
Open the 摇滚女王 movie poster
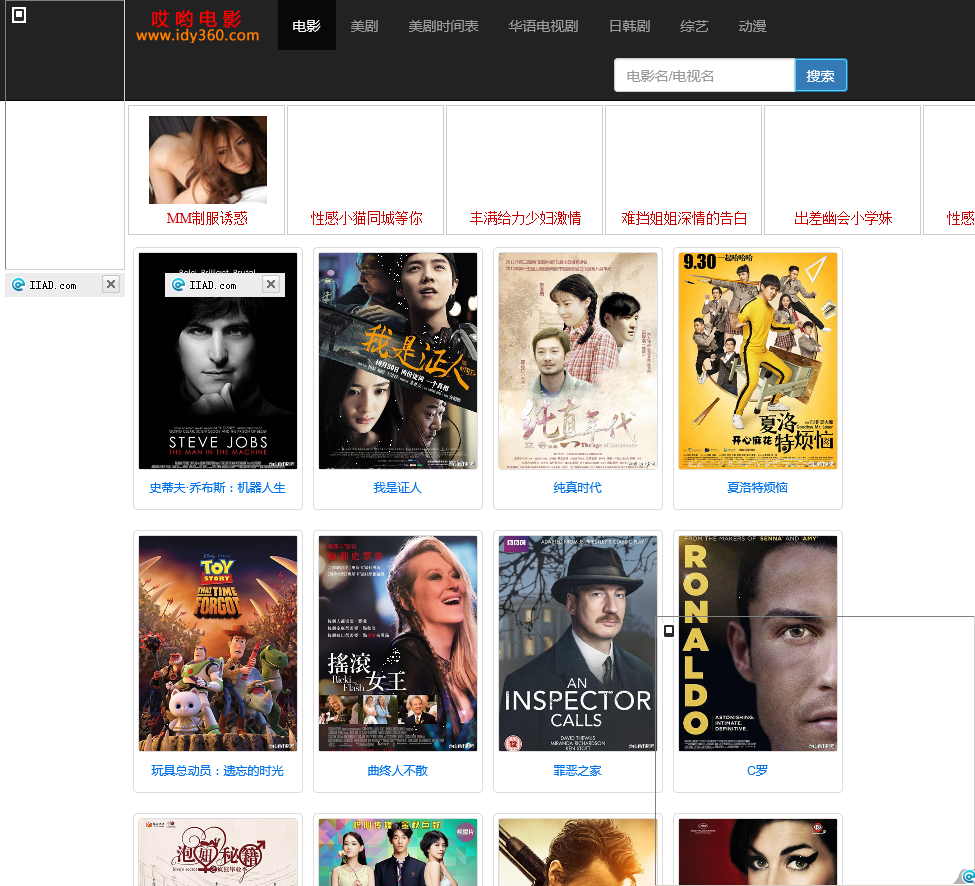[398, 644]
